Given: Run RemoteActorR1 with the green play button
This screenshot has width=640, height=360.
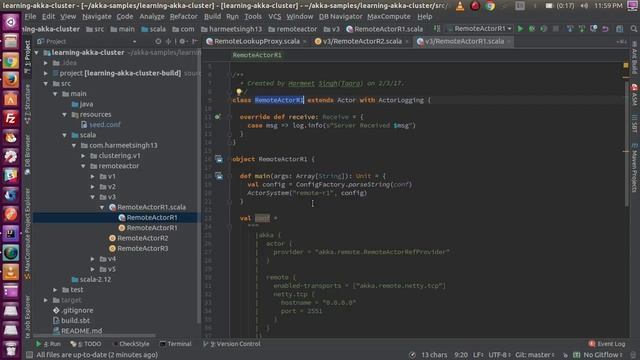Looking at the screenshot, I should click(520, 29).
